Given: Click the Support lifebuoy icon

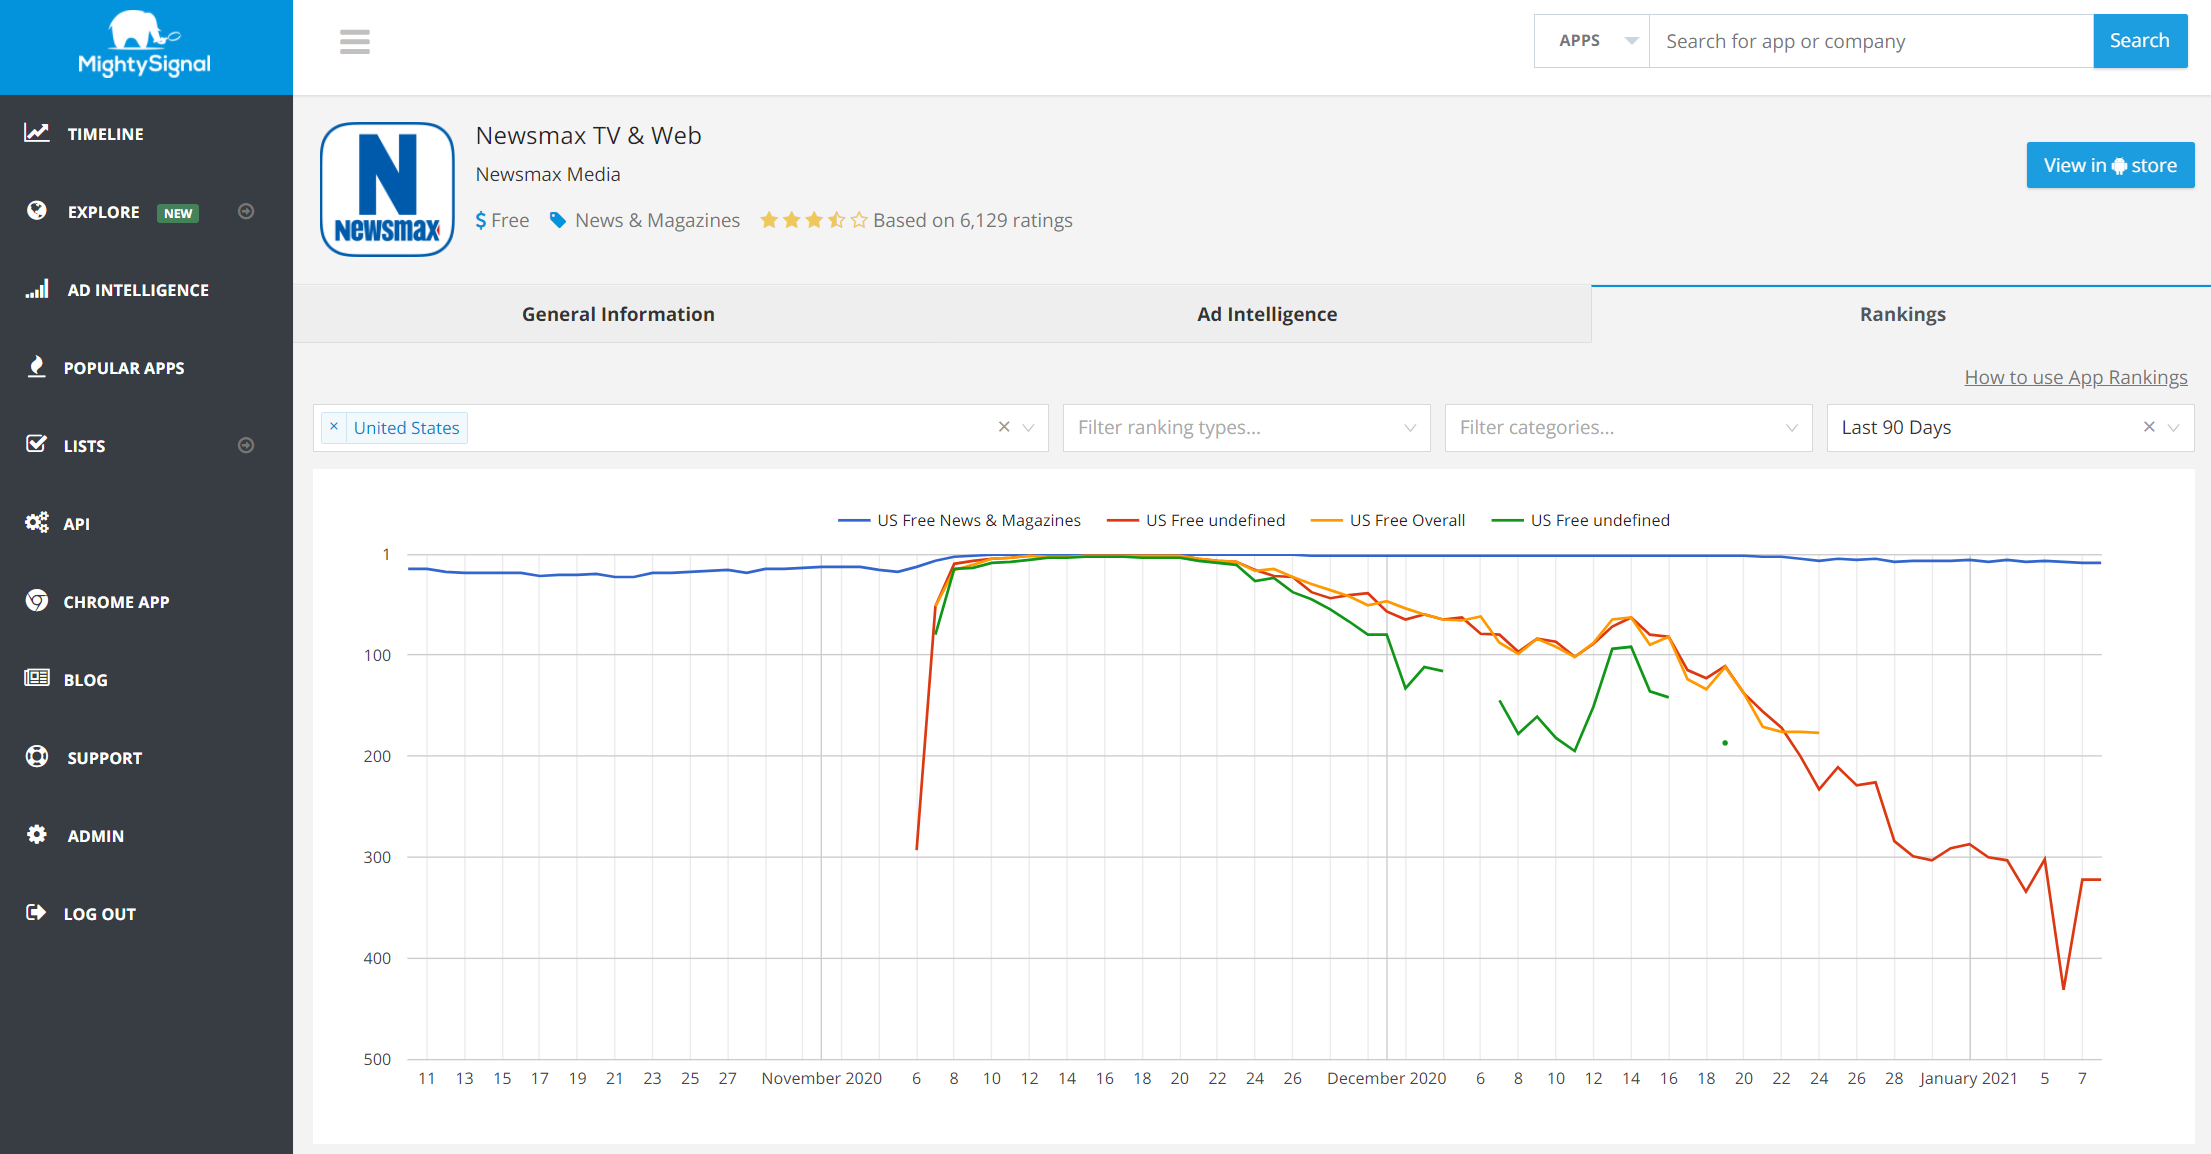Looking at the screenshot, I should 37,756.
